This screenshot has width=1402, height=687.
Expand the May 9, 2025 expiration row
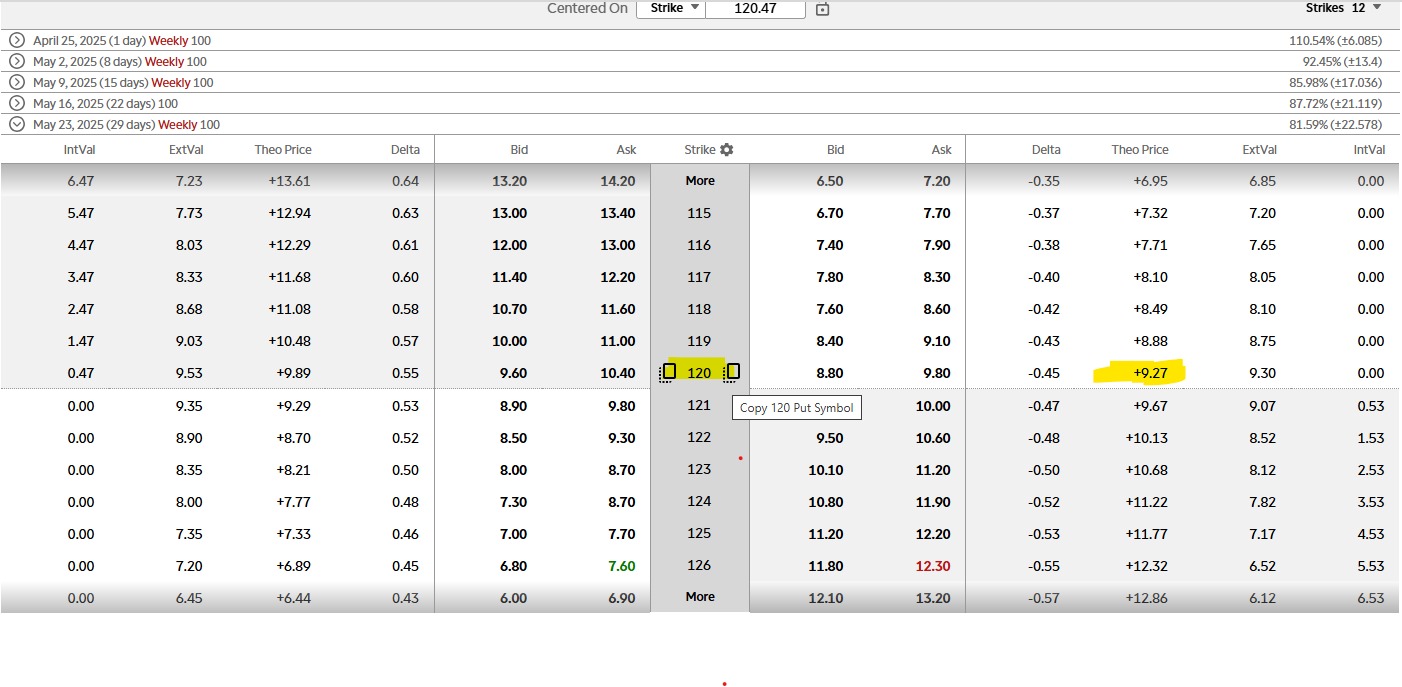tap(16, 83)
